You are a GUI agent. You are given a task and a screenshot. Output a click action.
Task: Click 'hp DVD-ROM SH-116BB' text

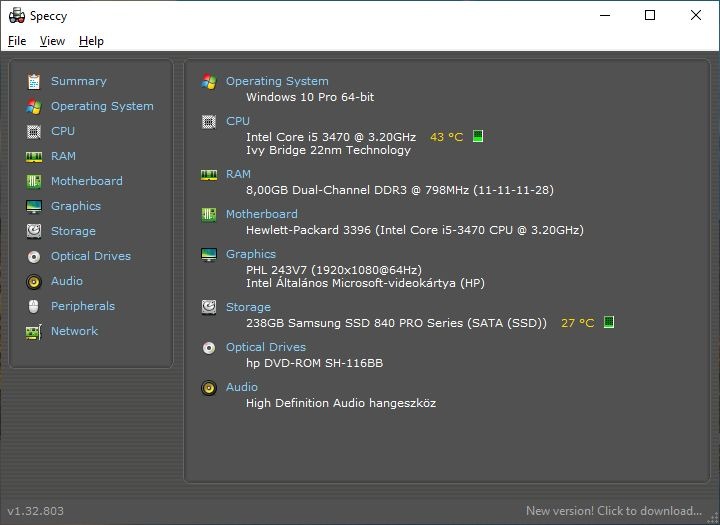point(315,363)
